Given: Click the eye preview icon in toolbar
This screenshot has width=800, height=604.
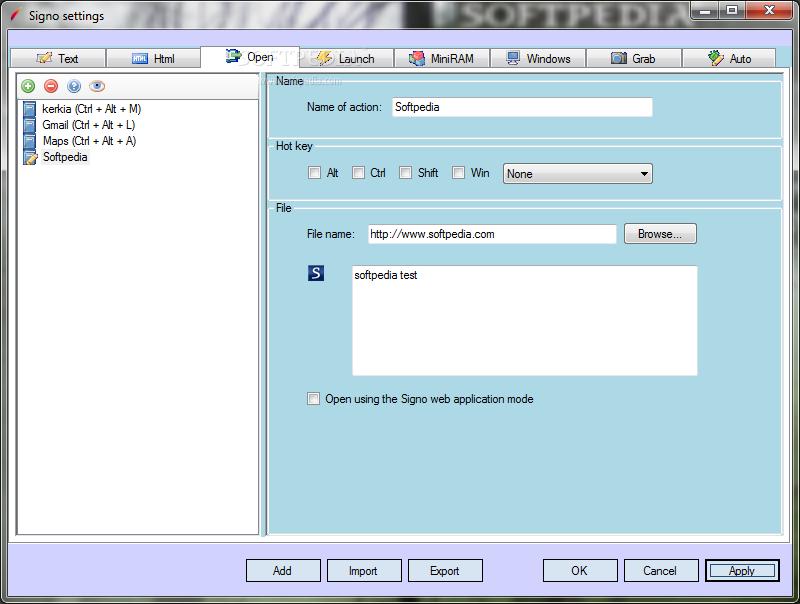Looking at the screenshot, I should tap(97, 86).
